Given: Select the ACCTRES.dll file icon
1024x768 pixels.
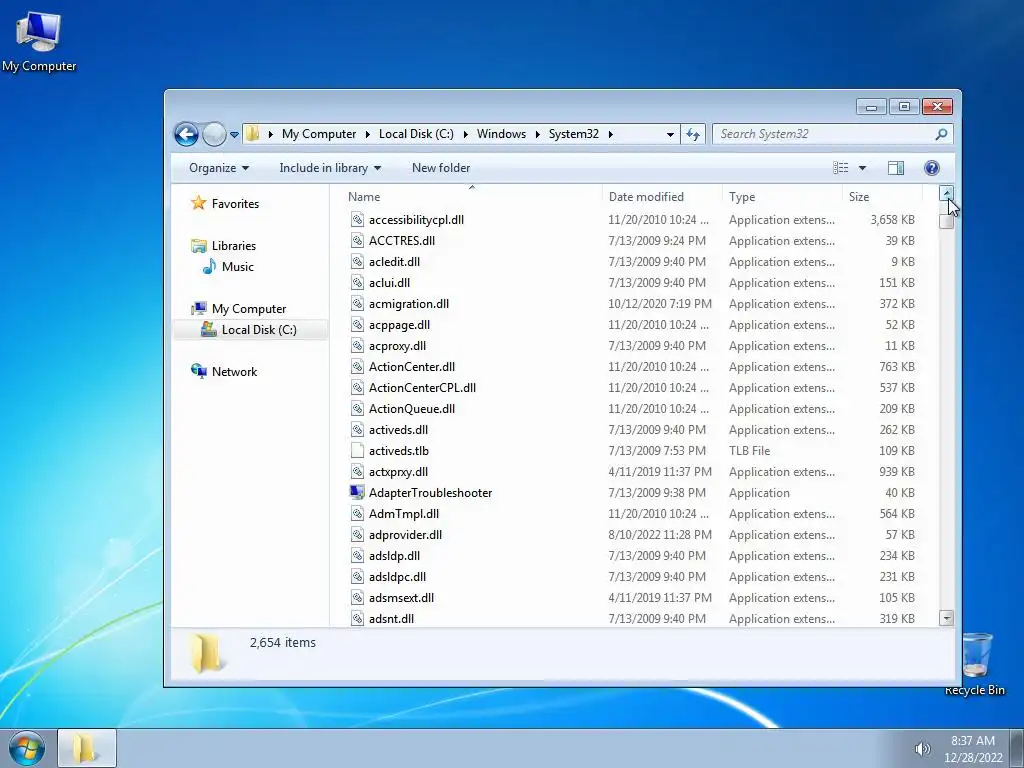Looking at the screenshot, I should 357,240.
